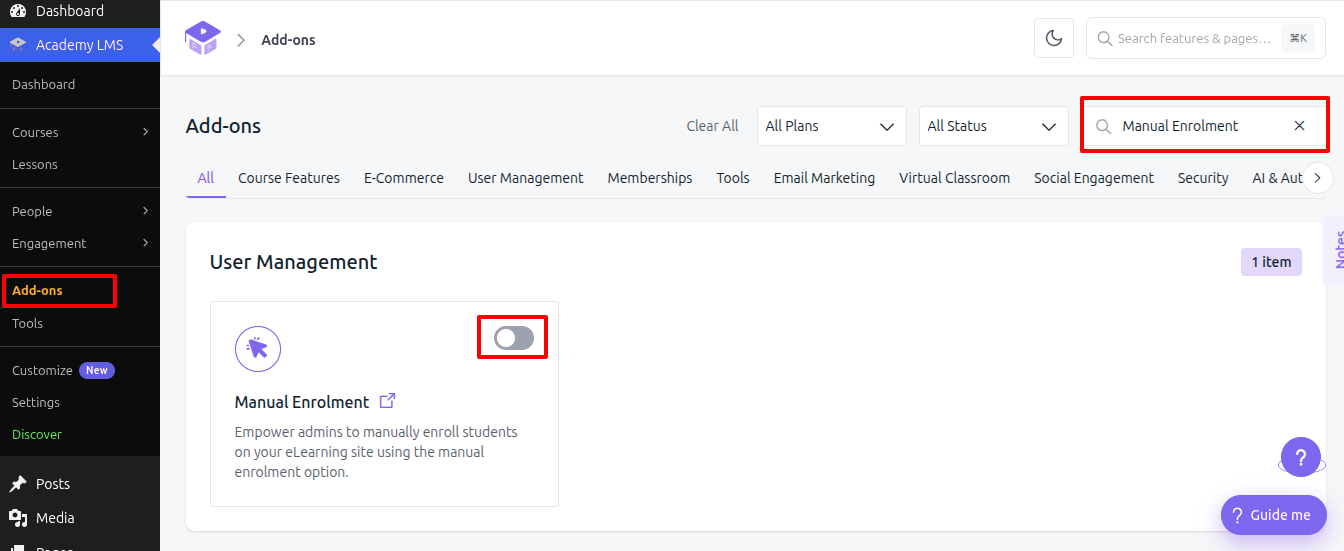Click the Manual Enrolment search field
1344x551 pixels.
1205,126
